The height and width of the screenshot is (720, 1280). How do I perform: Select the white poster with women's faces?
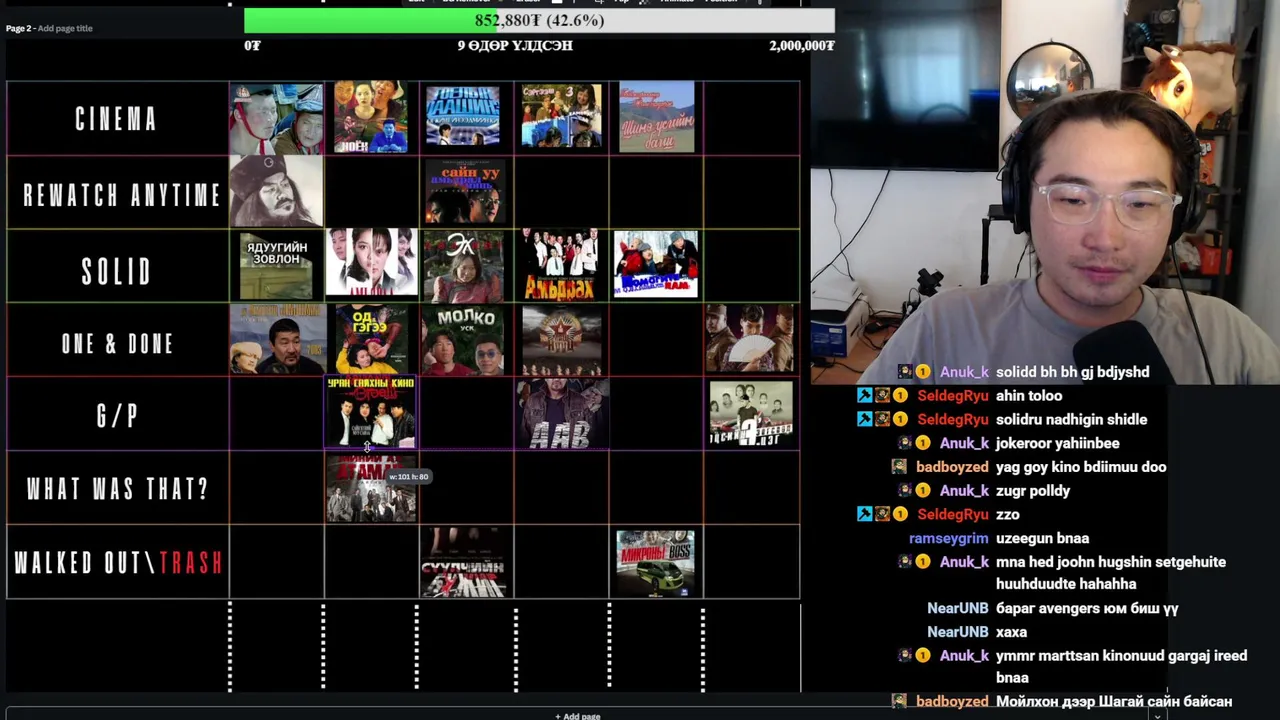pos(371,263)
